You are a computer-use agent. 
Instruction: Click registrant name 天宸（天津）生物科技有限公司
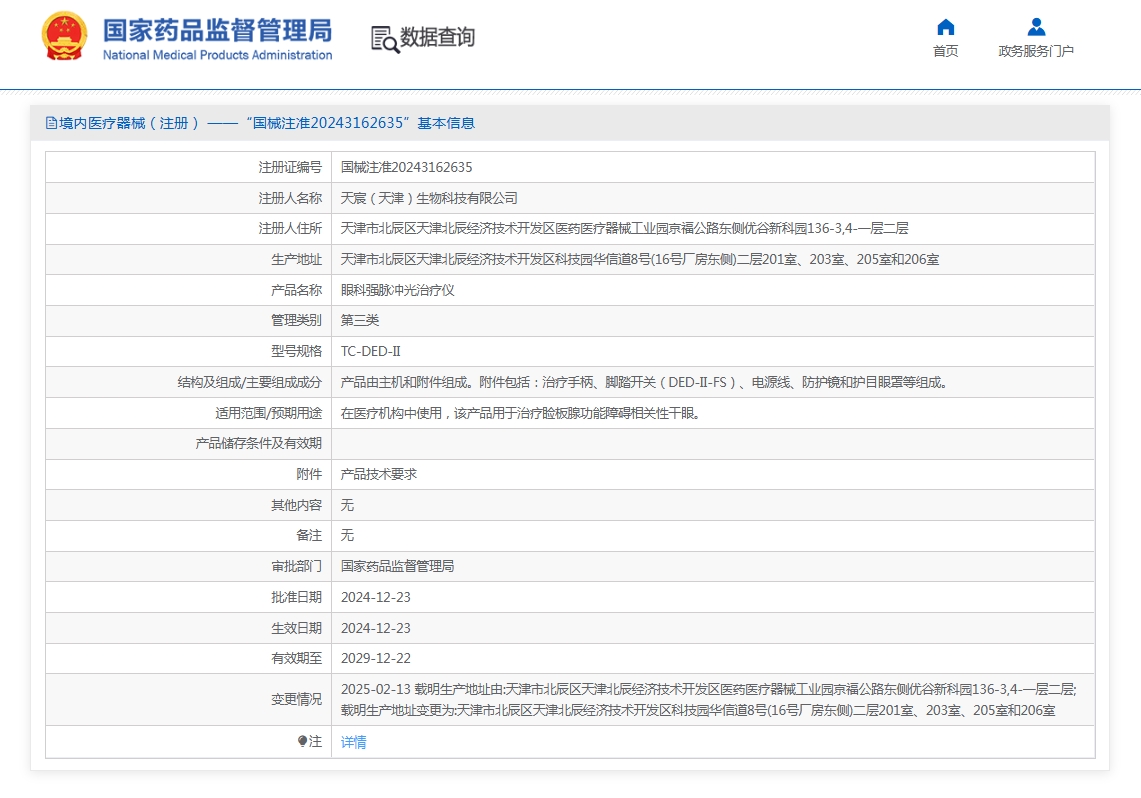tap(429, 198)
